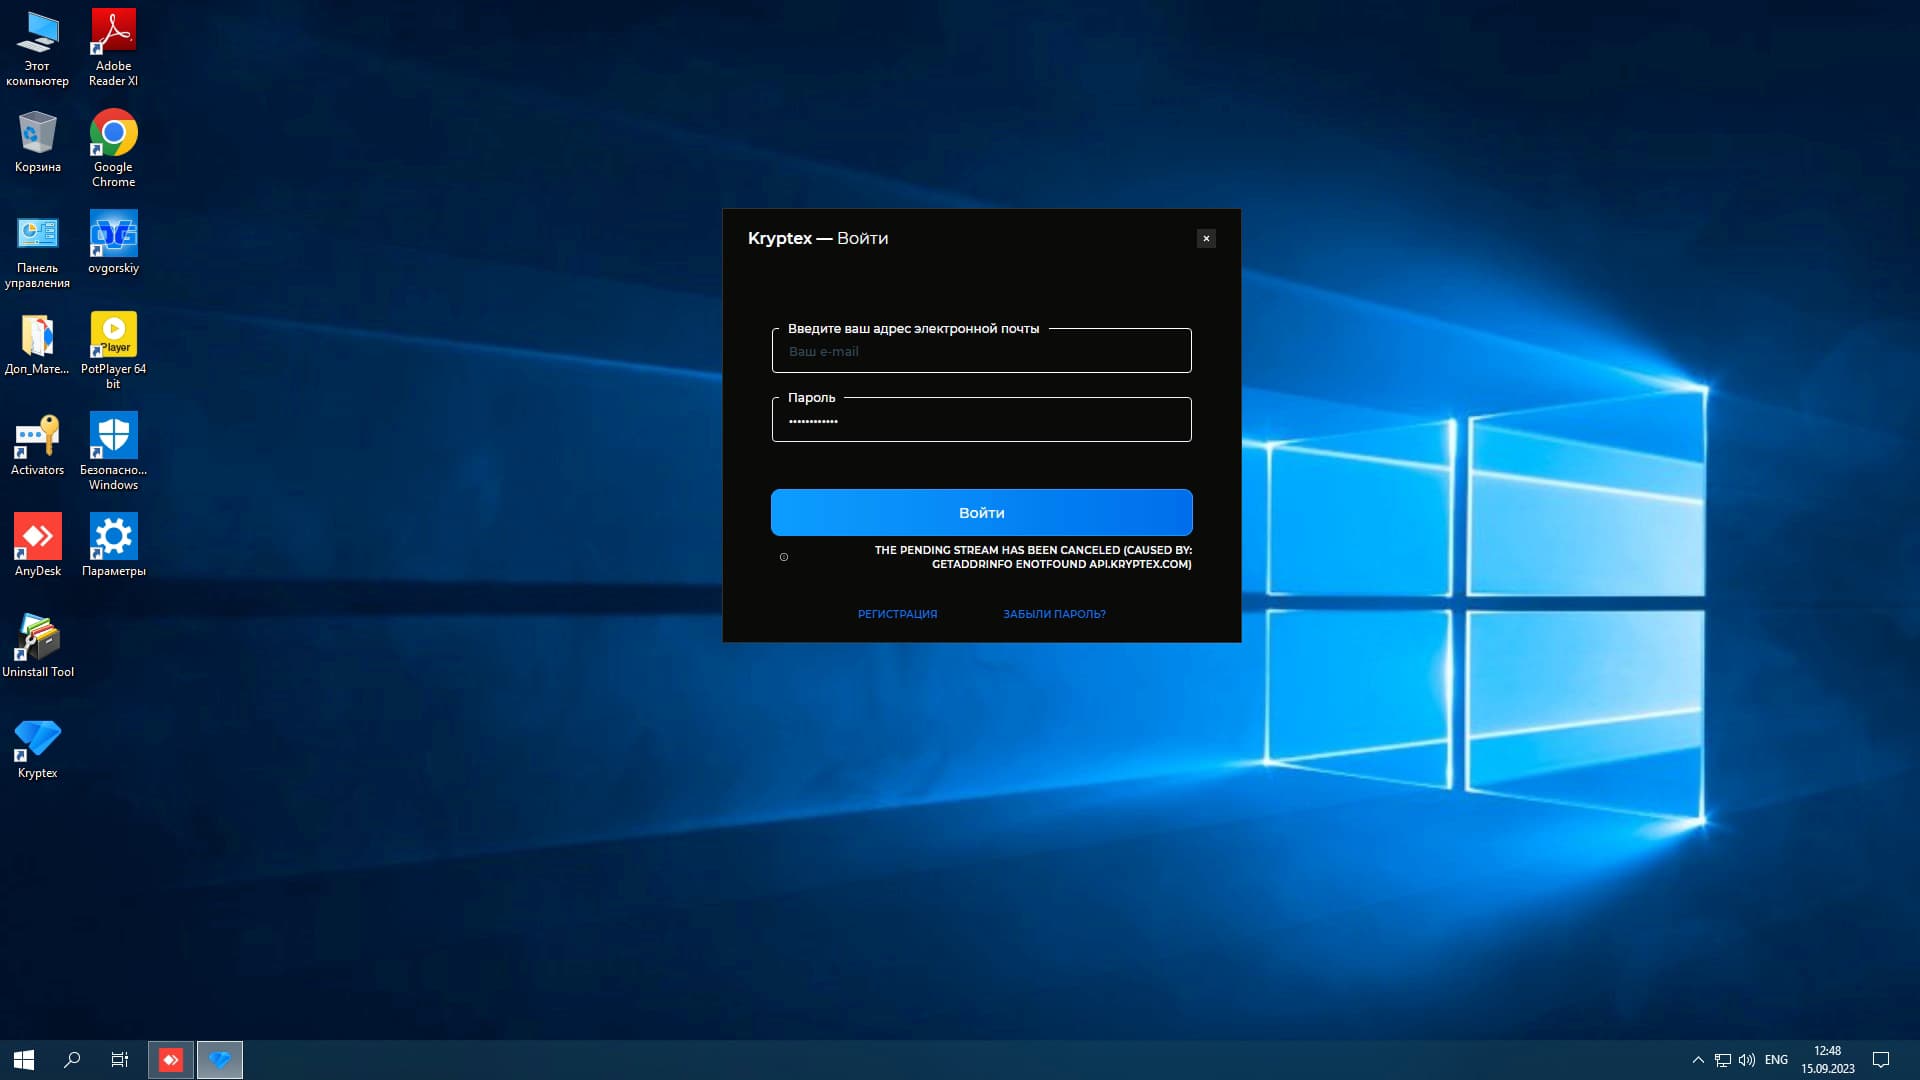The width and height of the screenshot is (1920, 1080).
Task: Select the ovgorskiy desktop shortcut
Action: 113,242
